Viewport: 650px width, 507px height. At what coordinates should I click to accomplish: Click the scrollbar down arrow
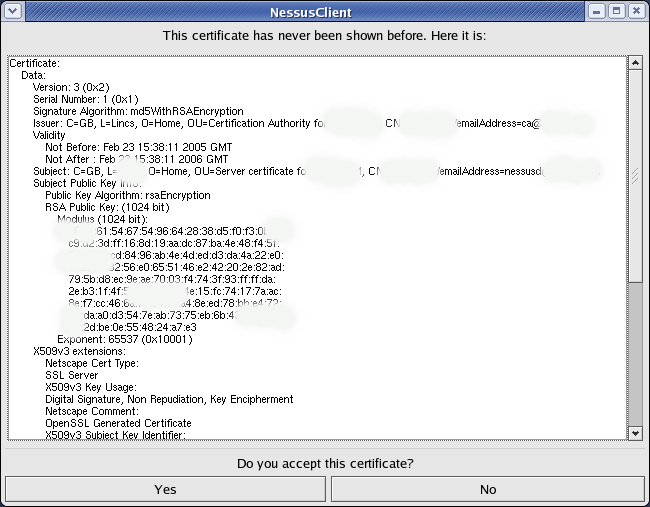click(x=635, y=433)
